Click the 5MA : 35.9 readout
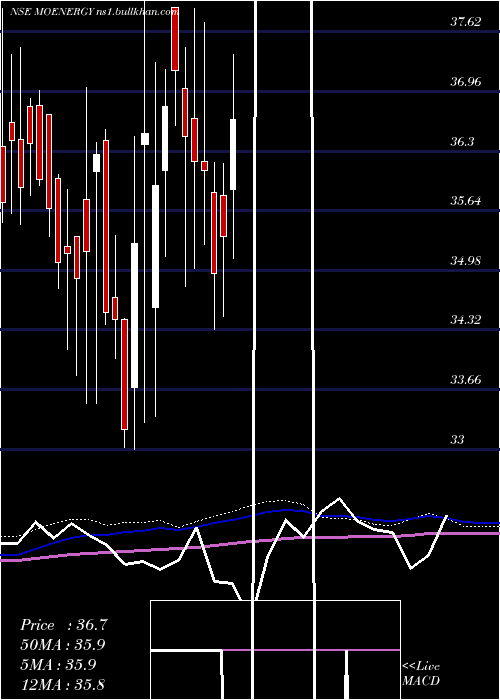The image size is (500, 700). pos(58,665)
